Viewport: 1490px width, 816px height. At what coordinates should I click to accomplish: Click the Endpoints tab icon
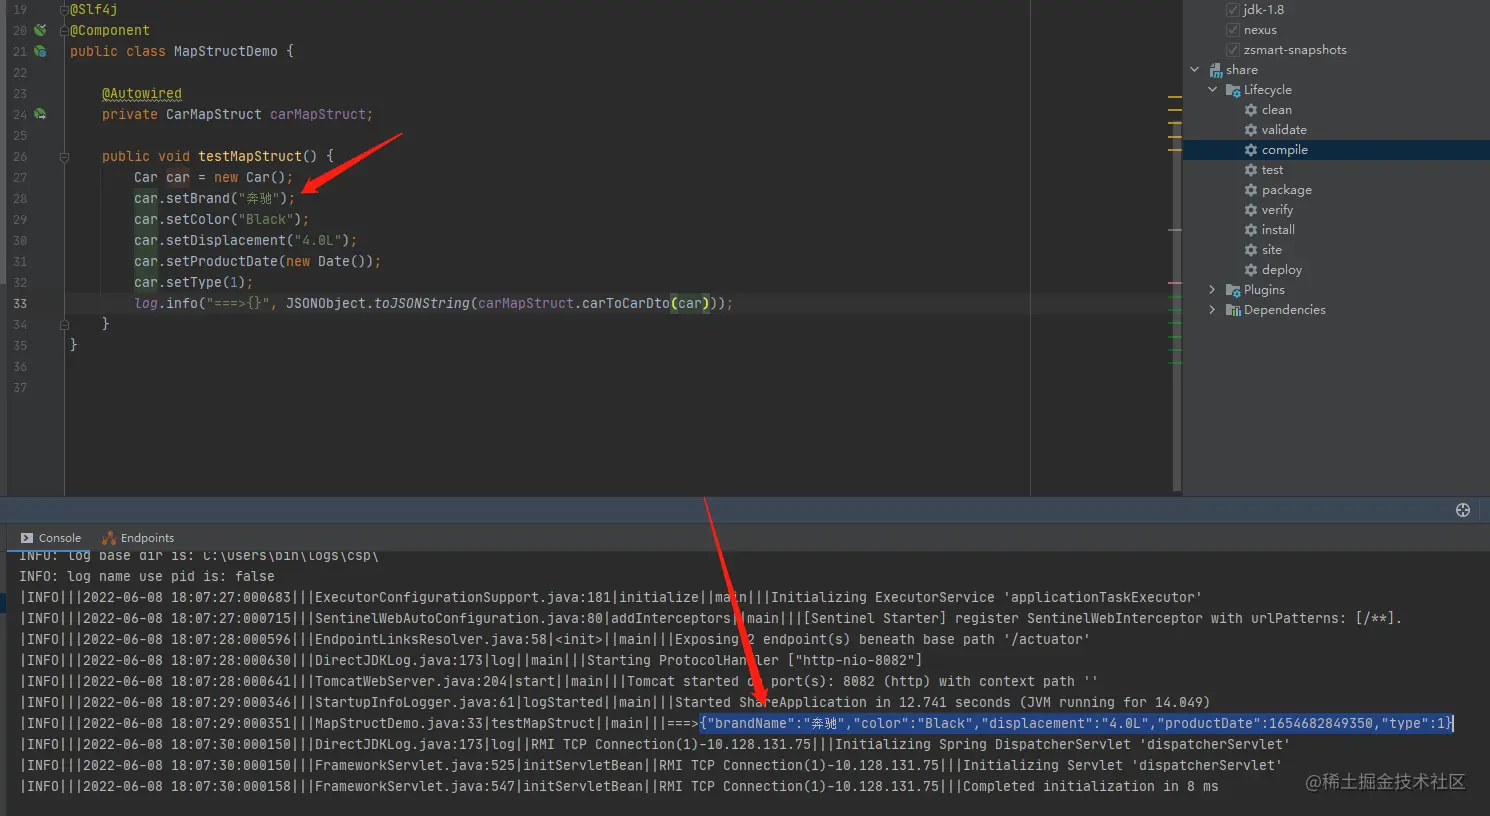(x=109, y=538)
